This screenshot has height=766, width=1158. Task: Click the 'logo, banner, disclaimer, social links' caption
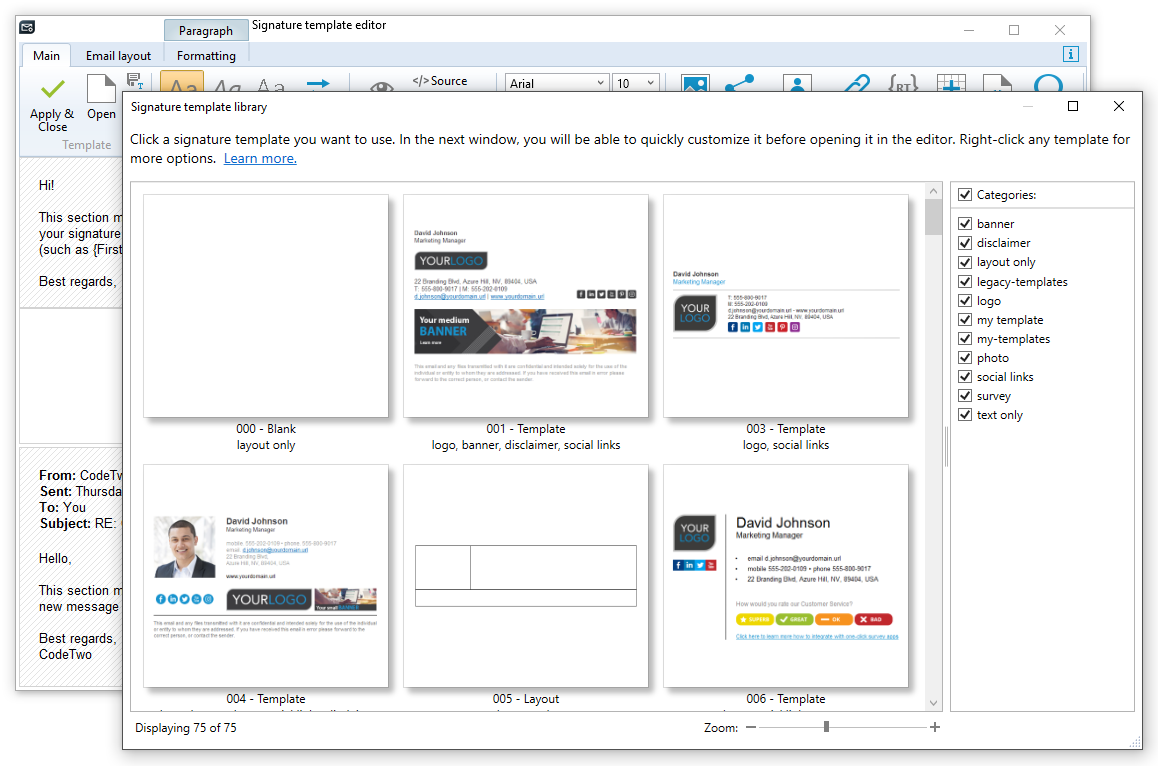[x=526, y=445]
